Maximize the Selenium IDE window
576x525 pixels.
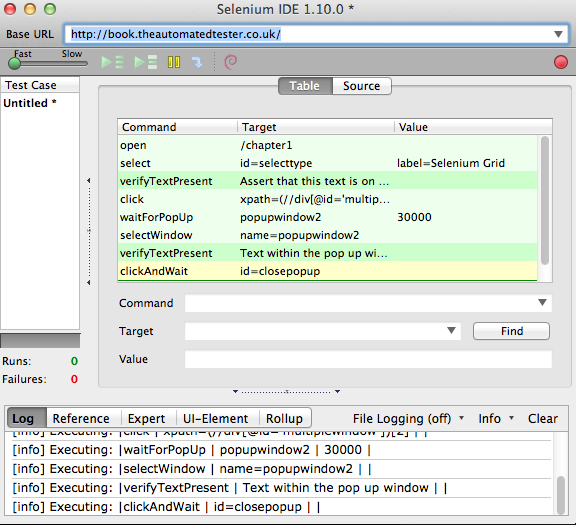(50, 9)
